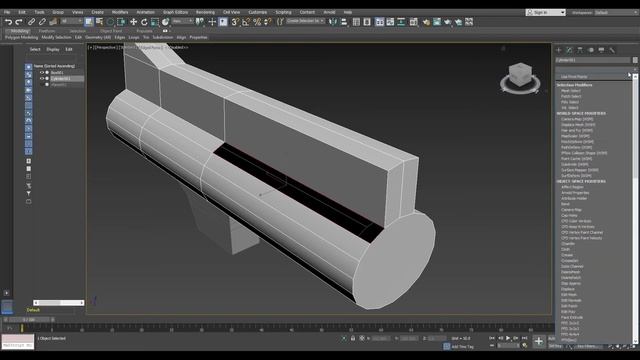Activate the Select and Scale tool
640x360 pixels.
155,22
